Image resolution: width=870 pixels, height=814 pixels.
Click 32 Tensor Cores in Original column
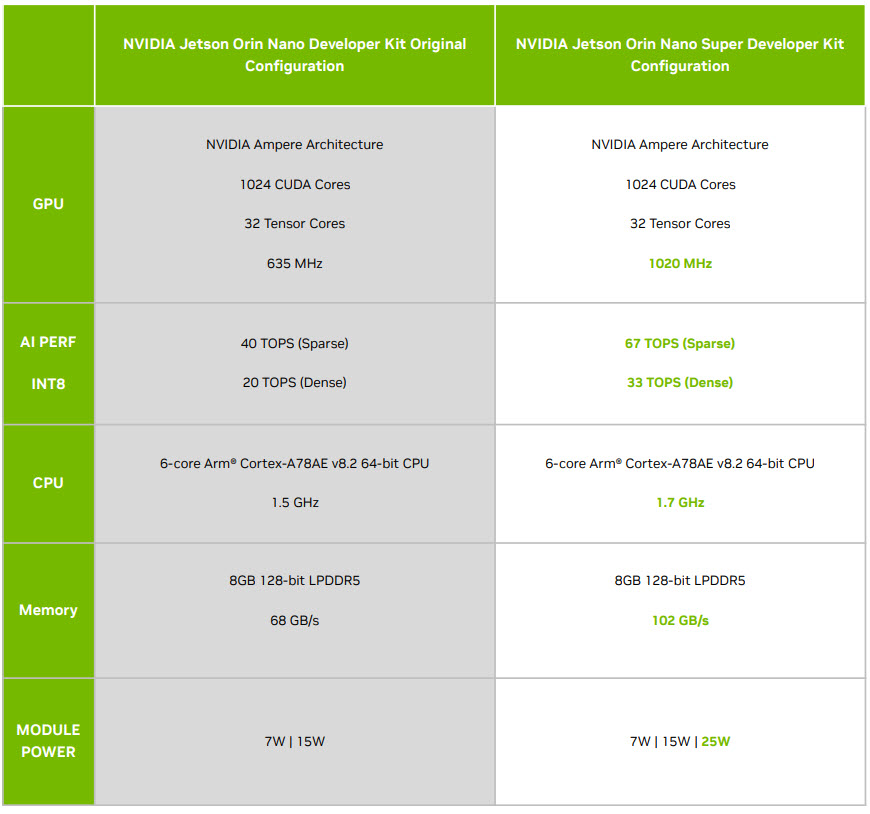[295, 223]
